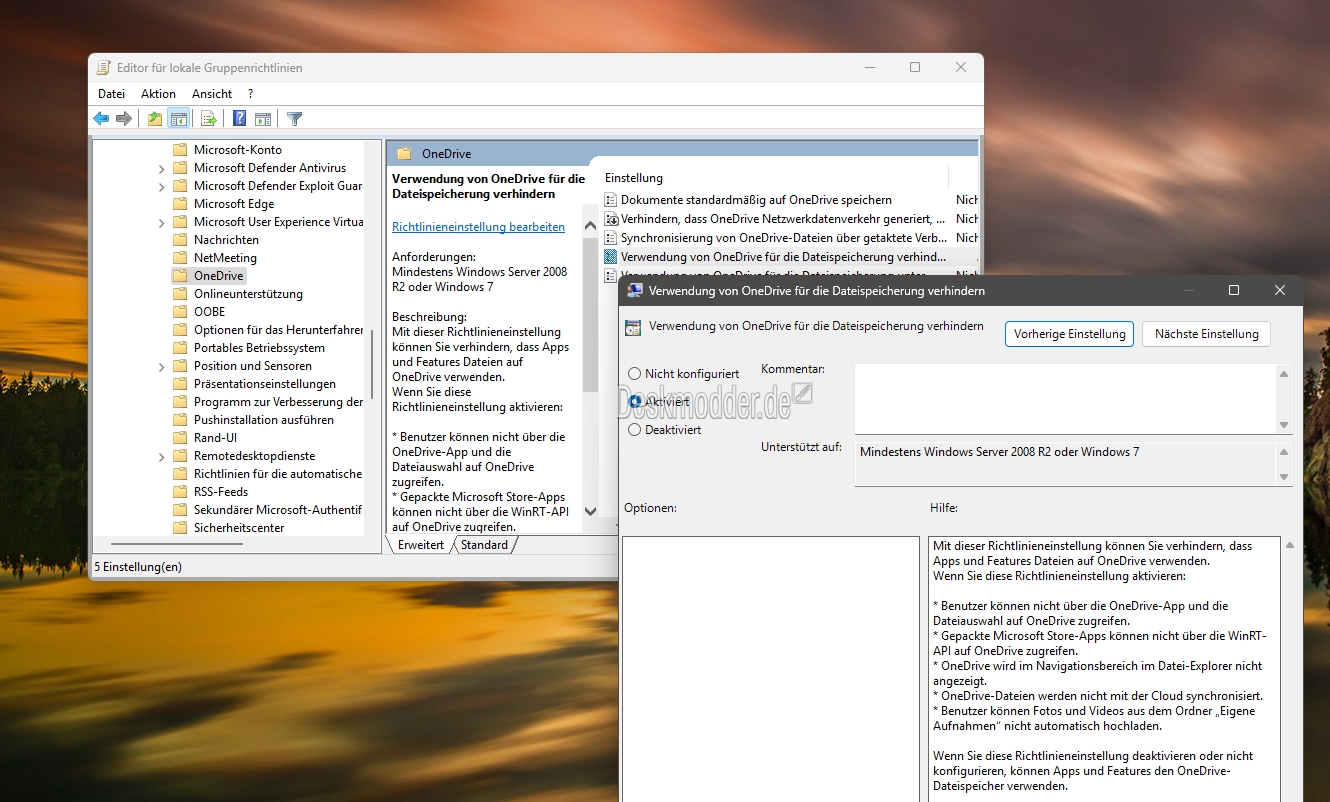
Task: Click Richtlinieneinstellung bearbeiten link
Action: tap(478, 227)
